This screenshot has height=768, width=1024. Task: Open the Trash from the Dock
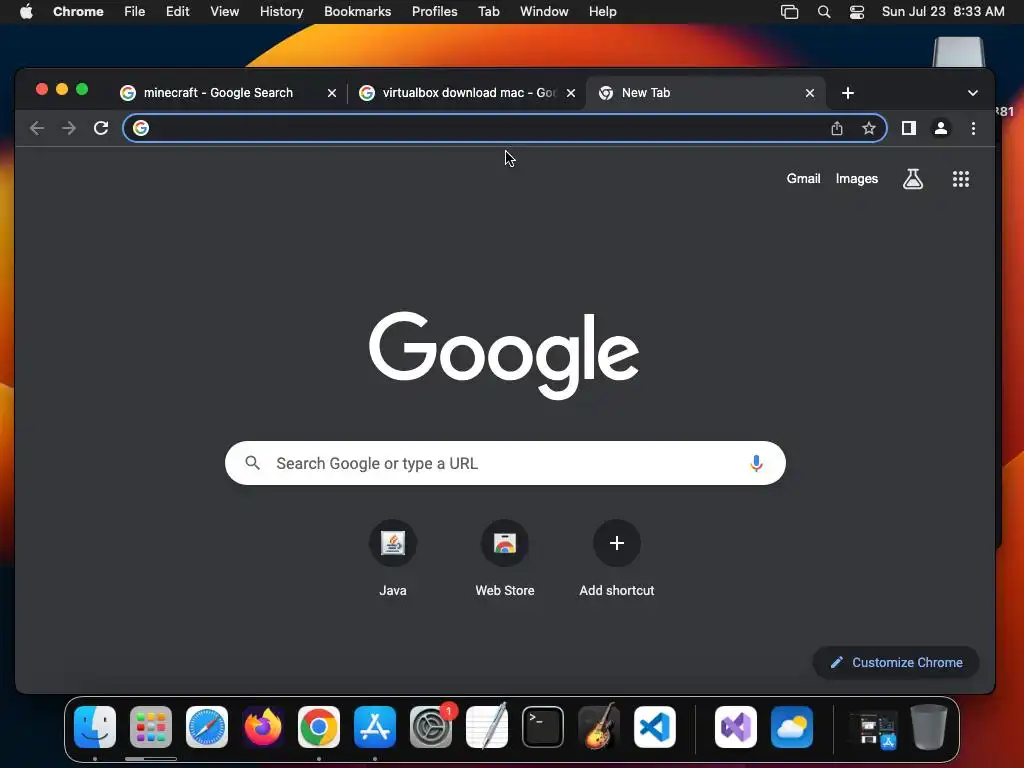[x=929, y=727]
